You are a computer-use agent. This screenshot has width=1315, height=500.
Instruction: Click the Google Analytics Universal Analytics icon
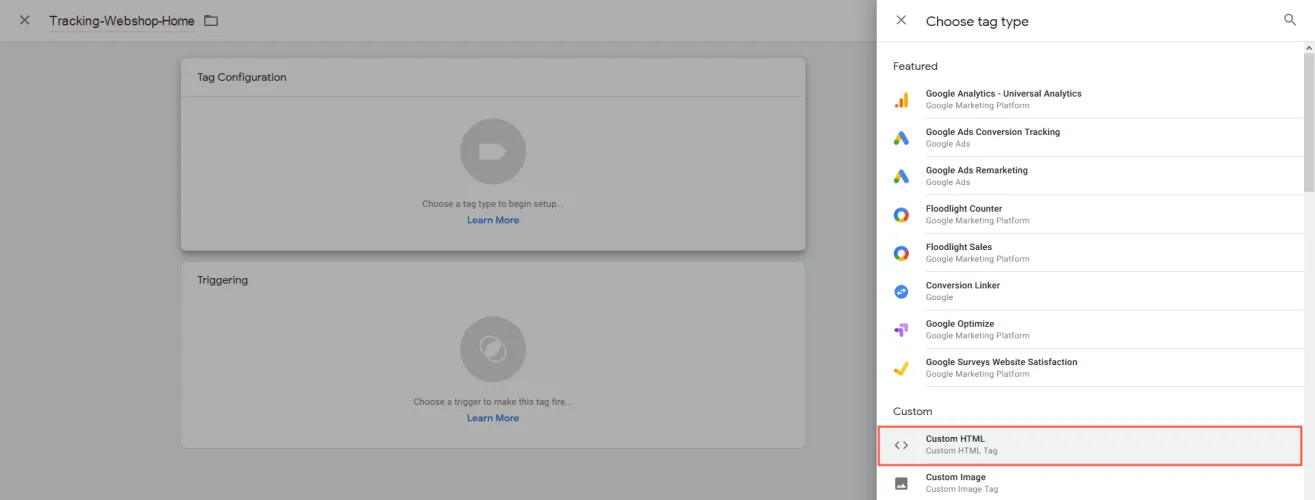901,99
